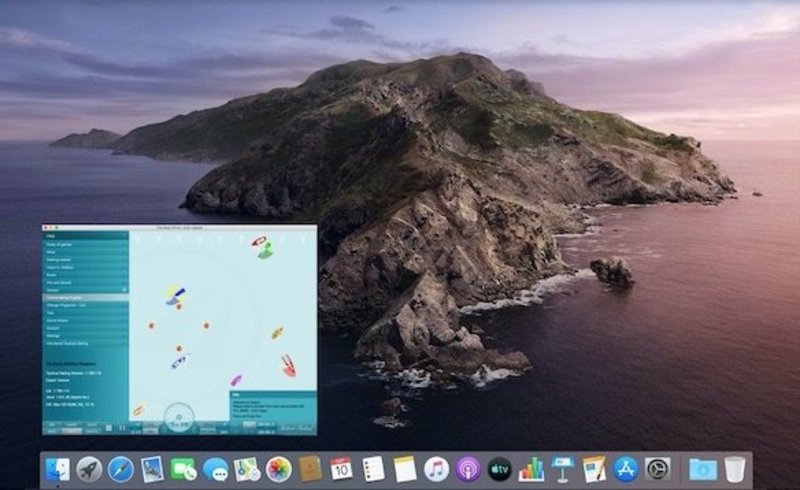The image size is (800, 490).
Task: Open the Help entry in the sidebar
Action: tap(85, 236)
